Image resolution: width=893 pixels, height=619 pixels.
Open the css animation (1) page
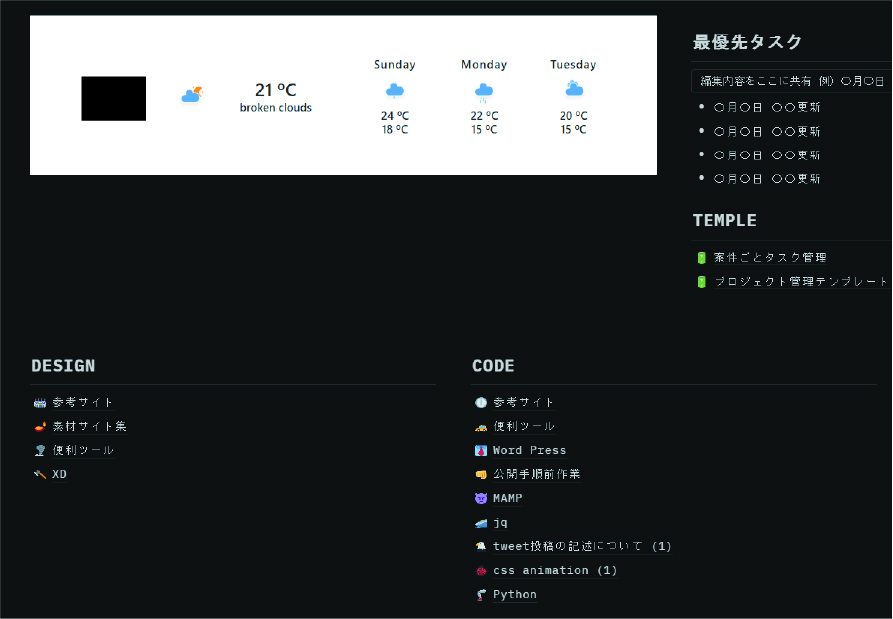click(x=555, y=571)
